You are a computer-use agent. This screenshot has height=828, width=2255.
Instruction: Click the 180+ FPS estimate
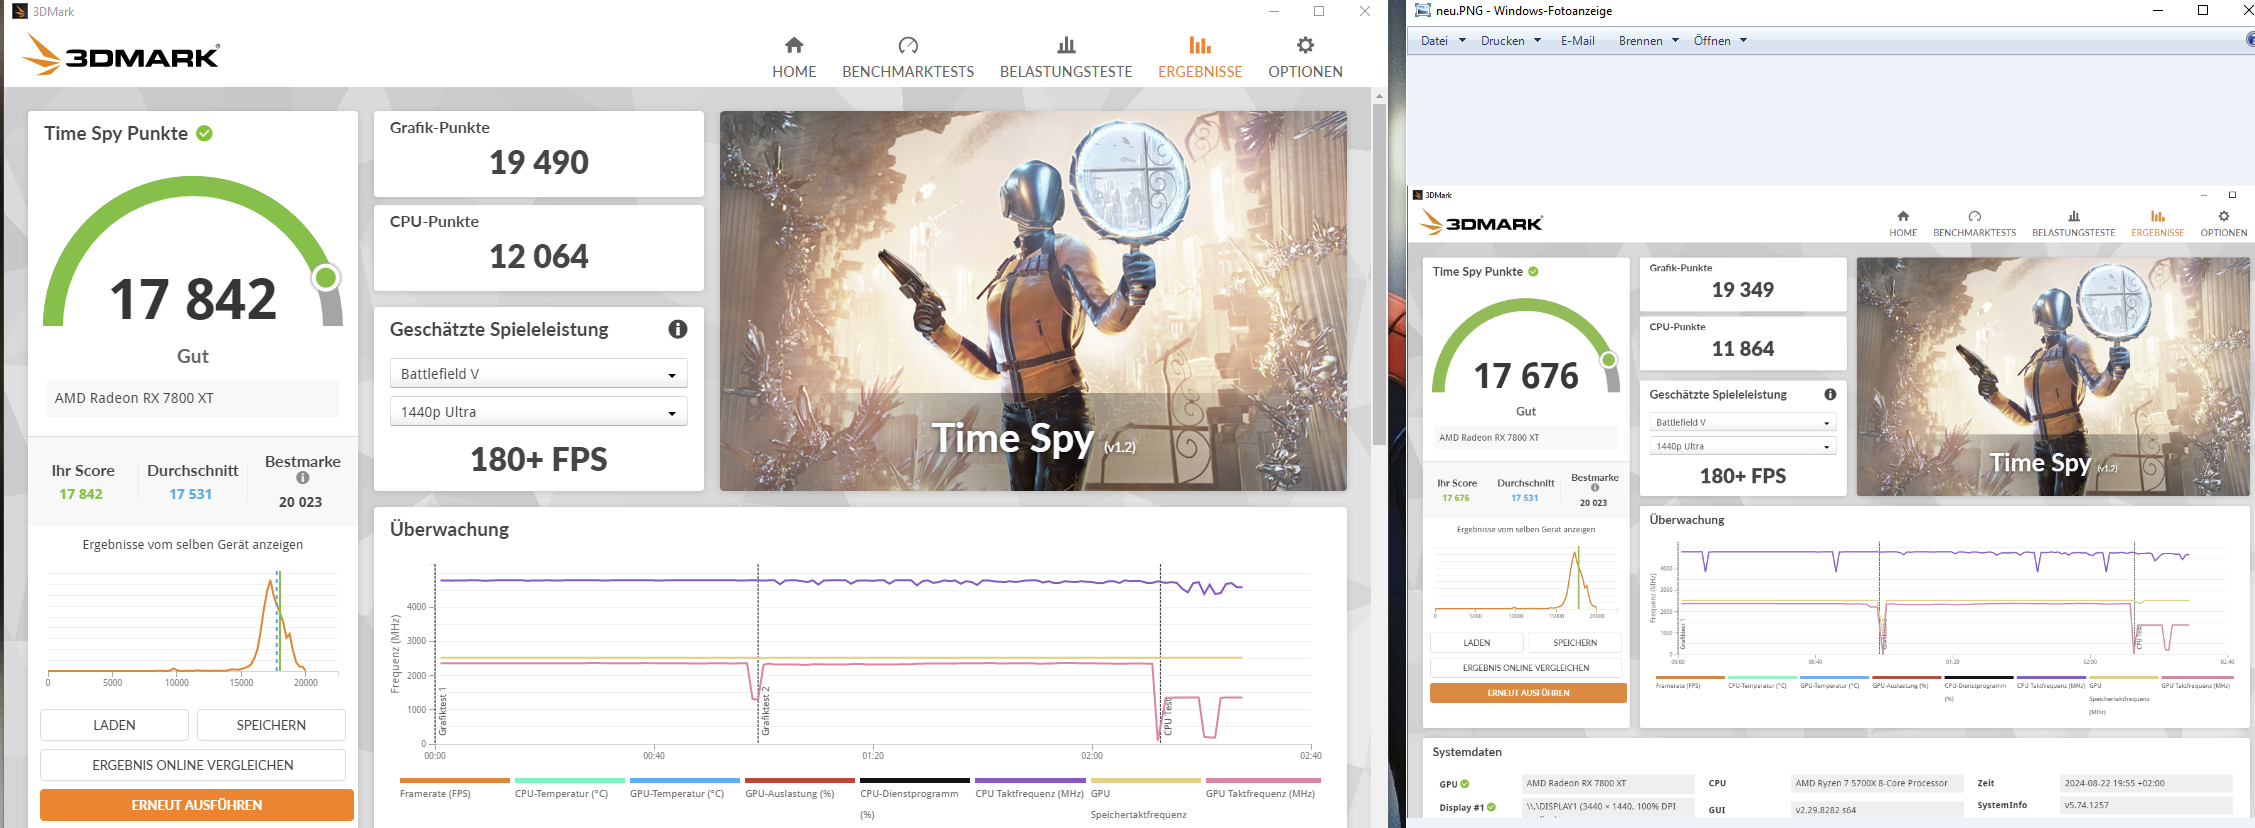click(x=539, y=460)
